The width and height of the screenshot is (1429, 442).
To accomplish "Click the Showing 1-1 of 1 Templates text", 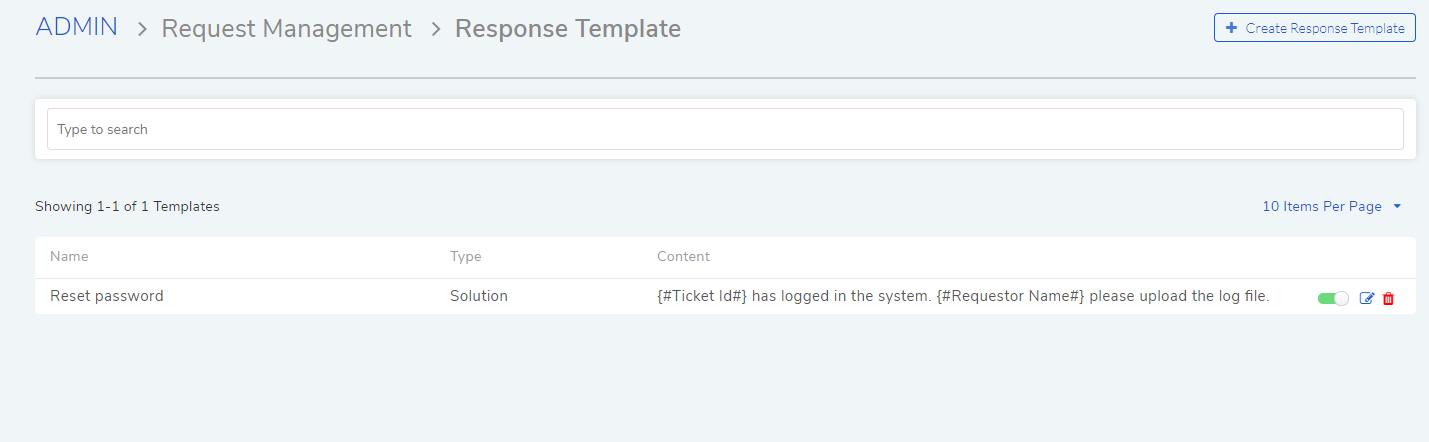I will point(127,206).
